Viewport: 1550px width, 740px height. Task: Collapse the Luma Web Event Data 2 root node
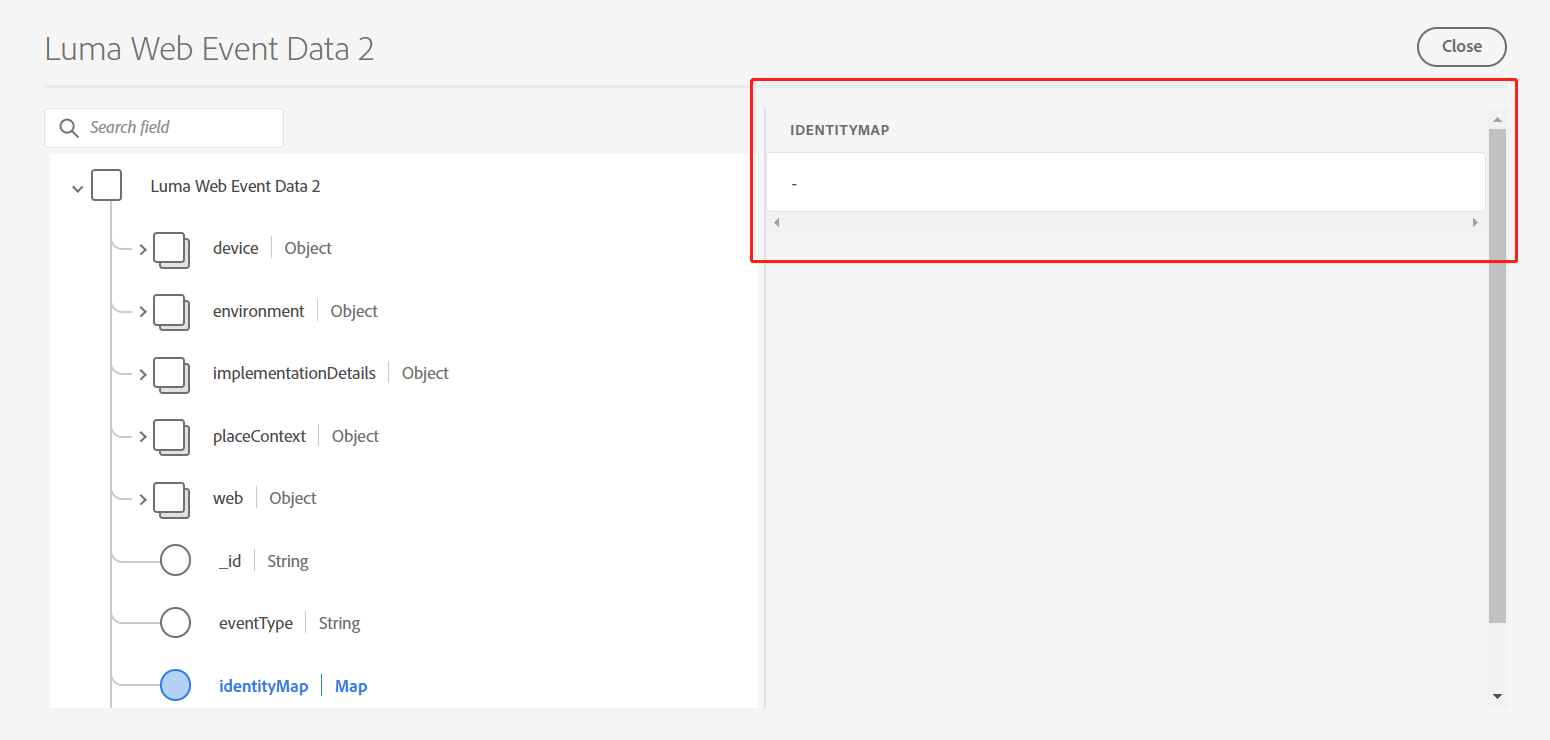[x=77, y=186]
